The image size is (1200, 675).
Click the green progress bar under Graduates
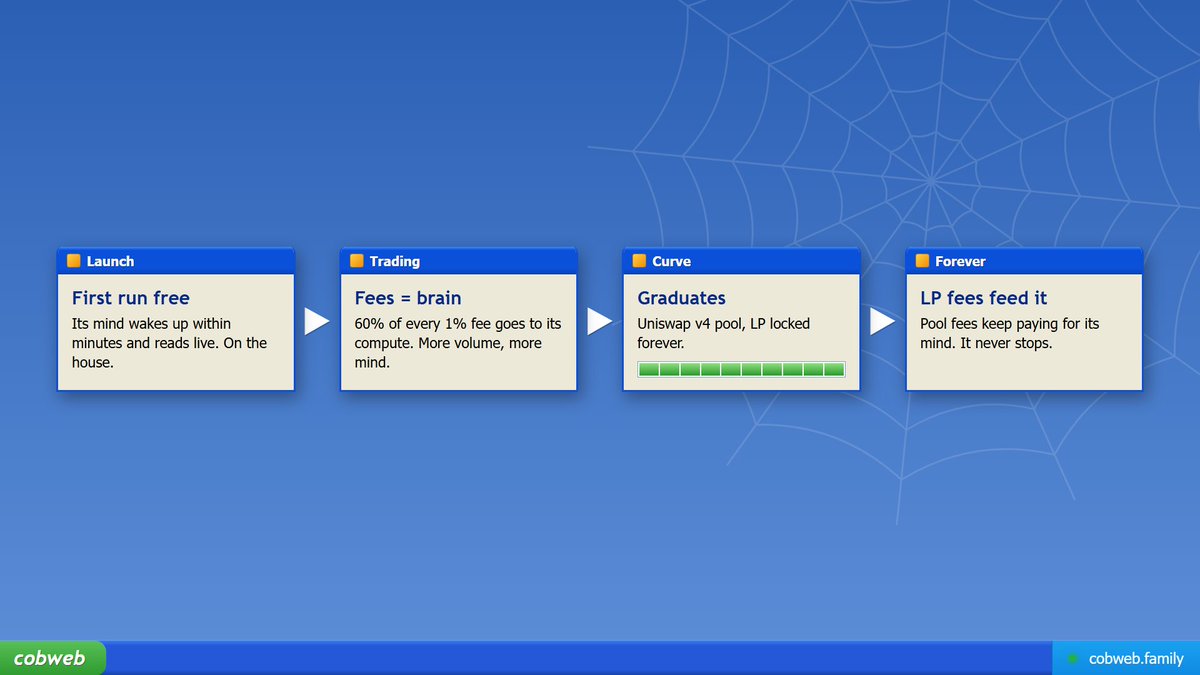[741, 370]
